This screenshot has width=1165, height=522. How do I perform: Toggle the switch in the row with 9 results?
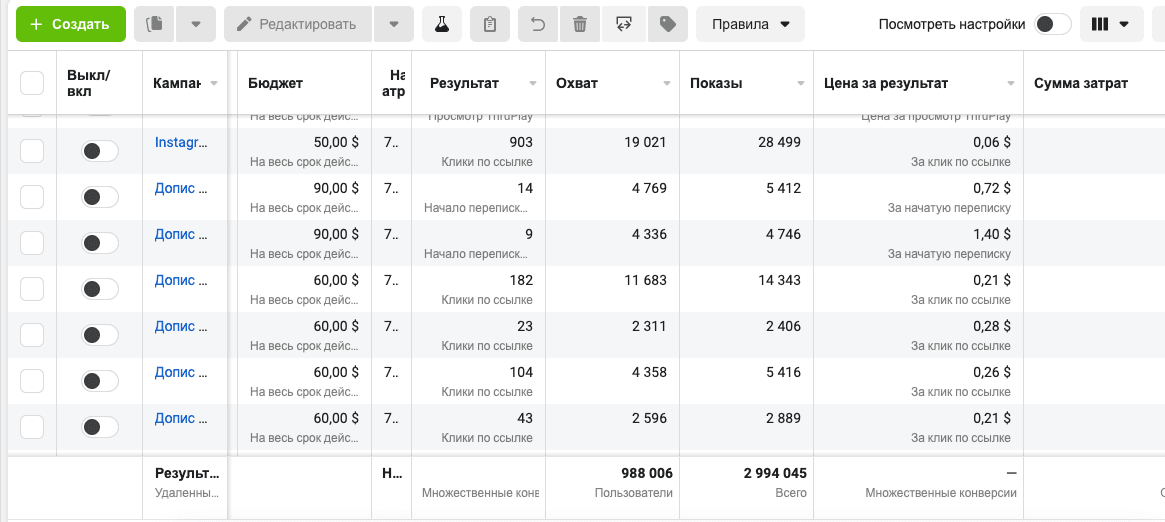100,244
